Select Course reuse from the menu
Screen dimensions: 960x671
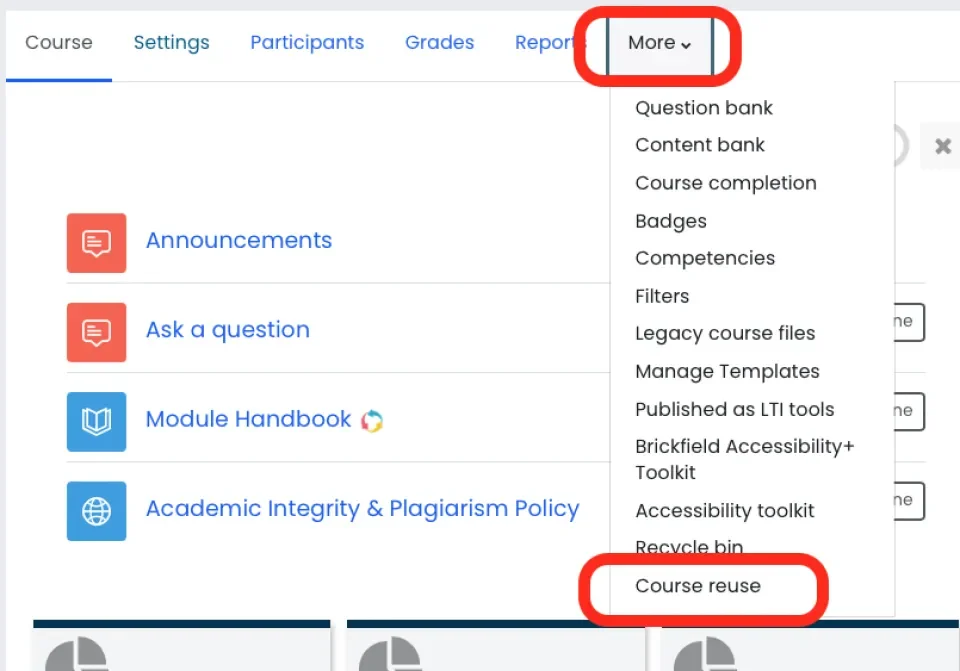pos(698,586)
